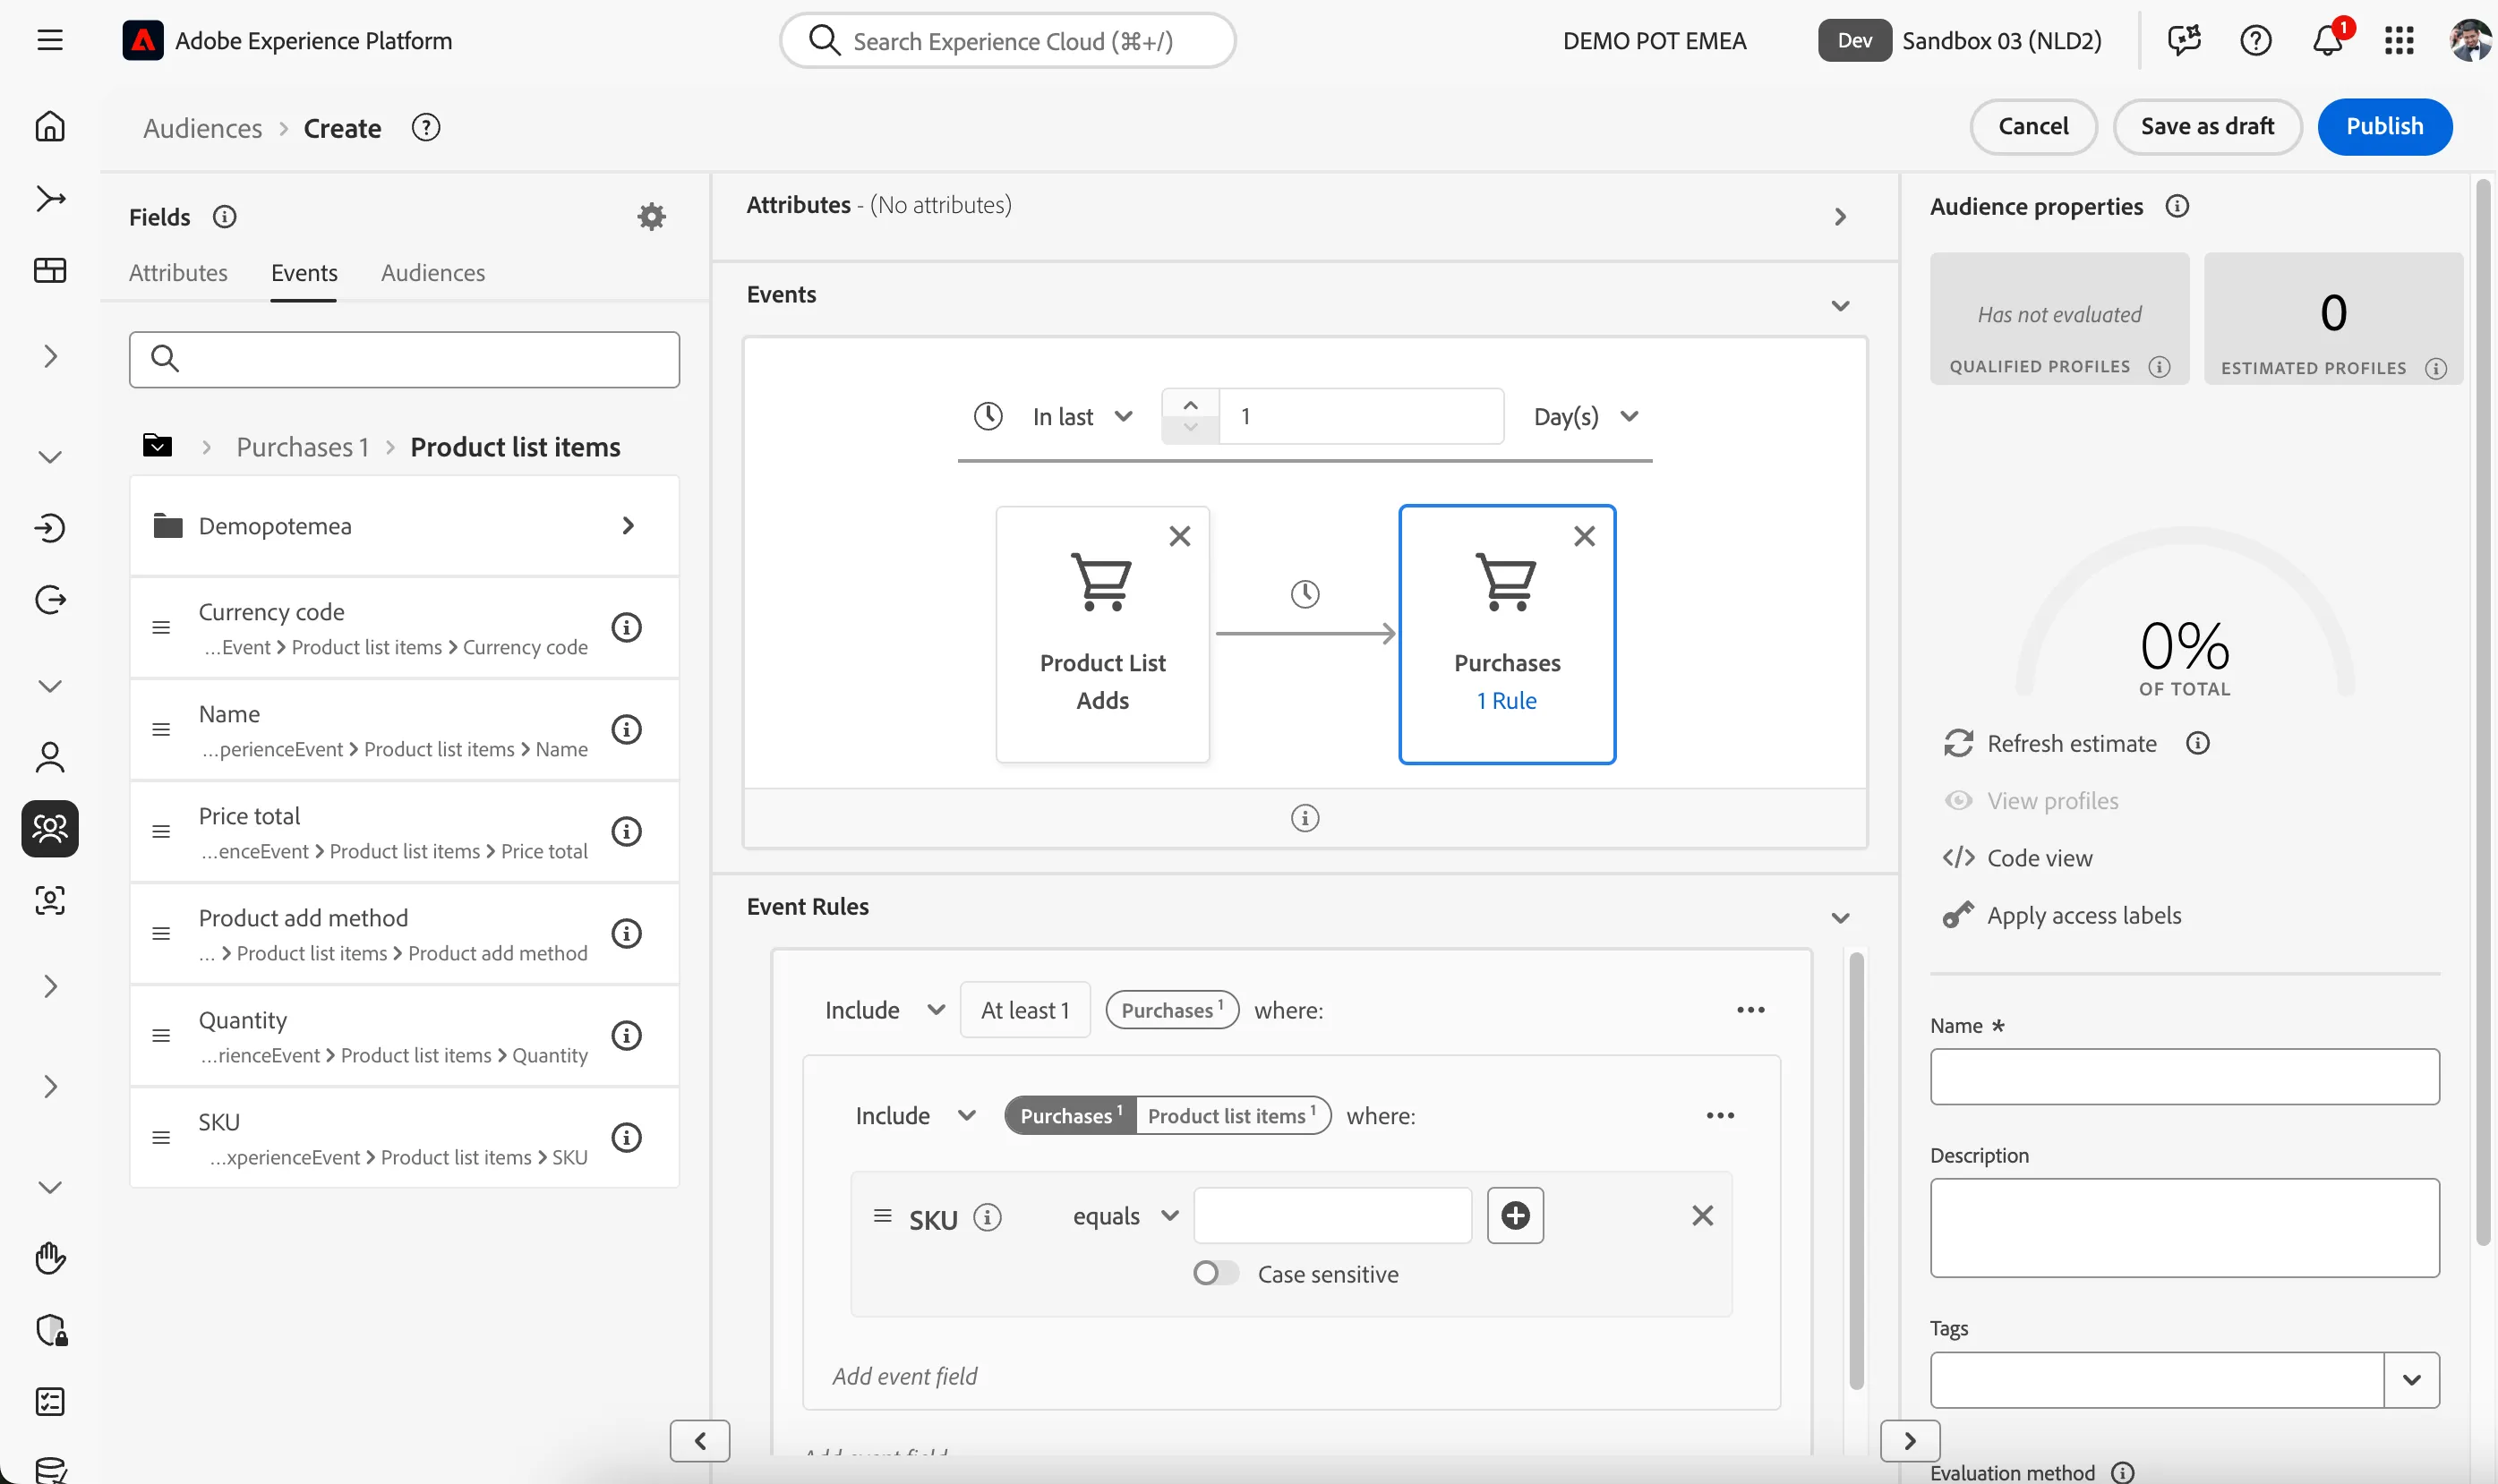The height and width of the screenshot is (1484, 2498).
Task: Go to the Purchases 1 breadcrumb
Action: coord(303,447)
